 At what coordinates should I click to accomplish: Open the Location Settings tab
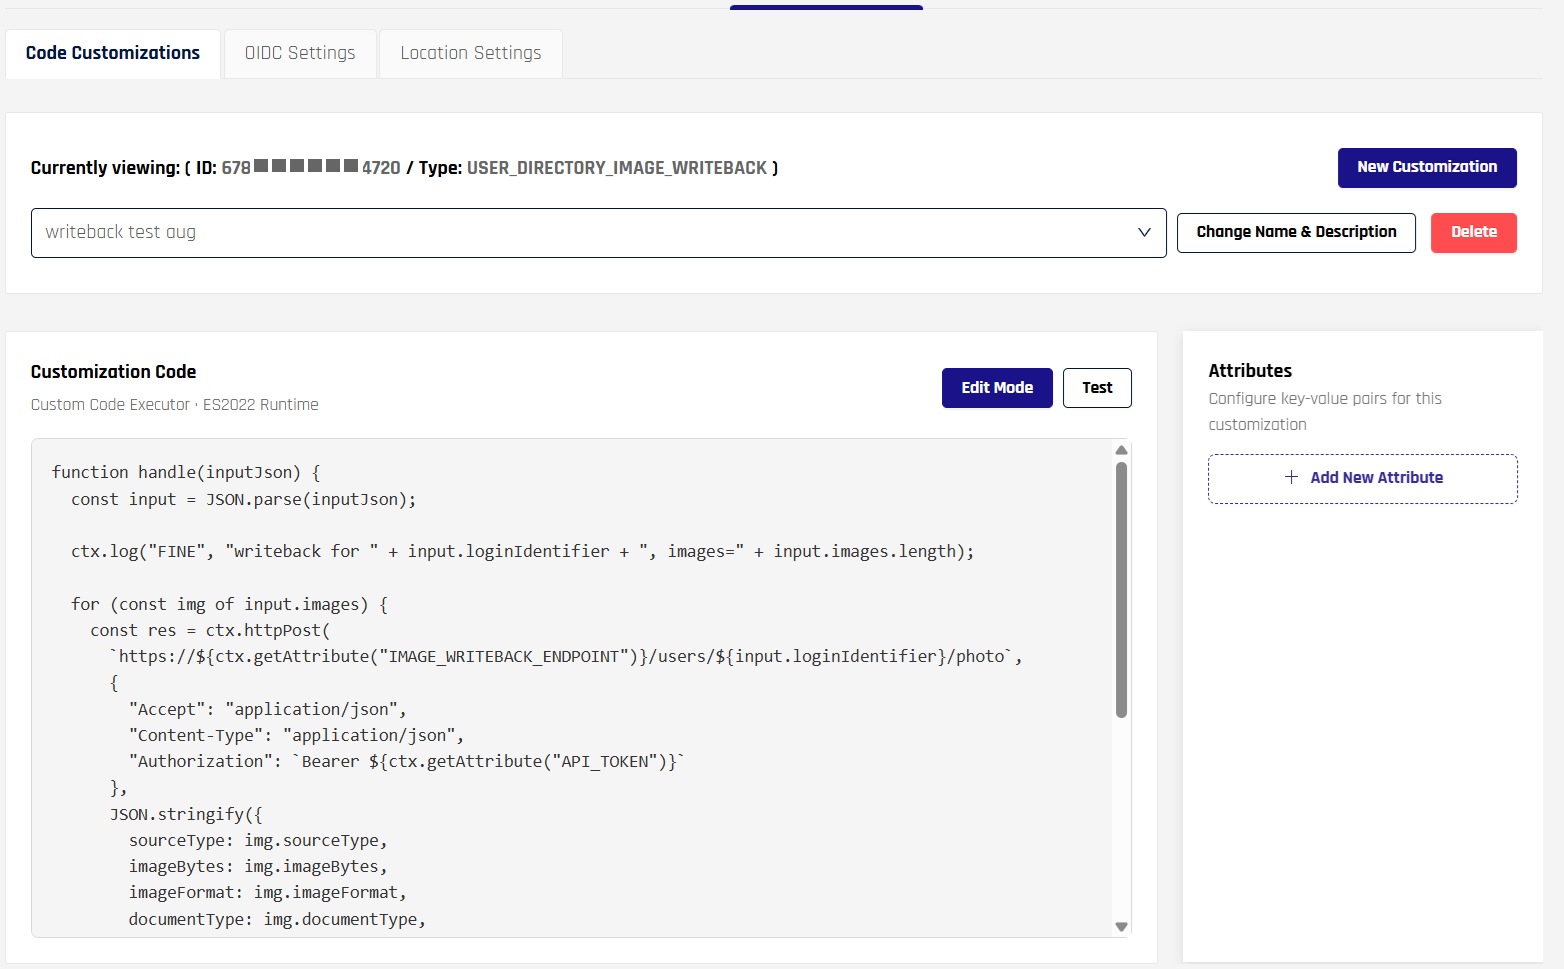click(471, 53)
